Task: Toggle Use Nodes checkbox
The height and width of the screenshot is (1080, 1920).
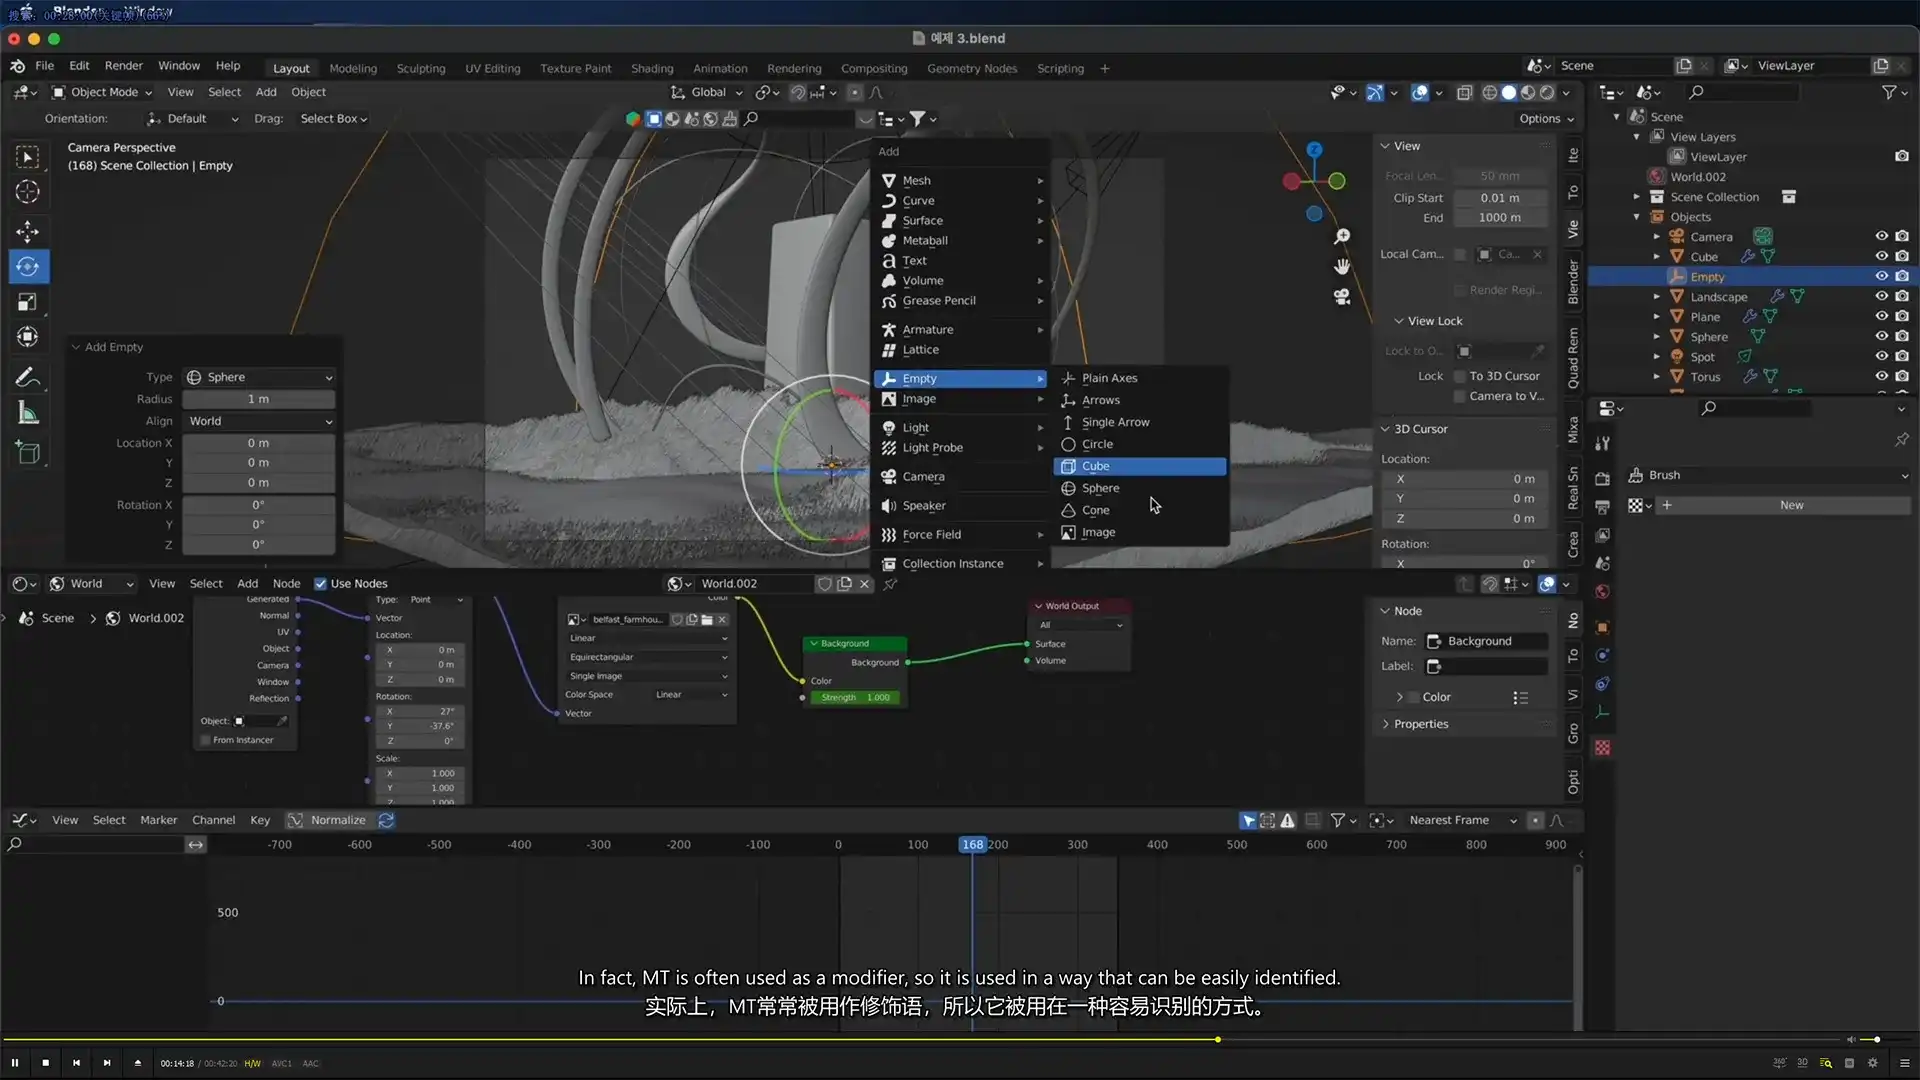Action: [x=321, y=584]
